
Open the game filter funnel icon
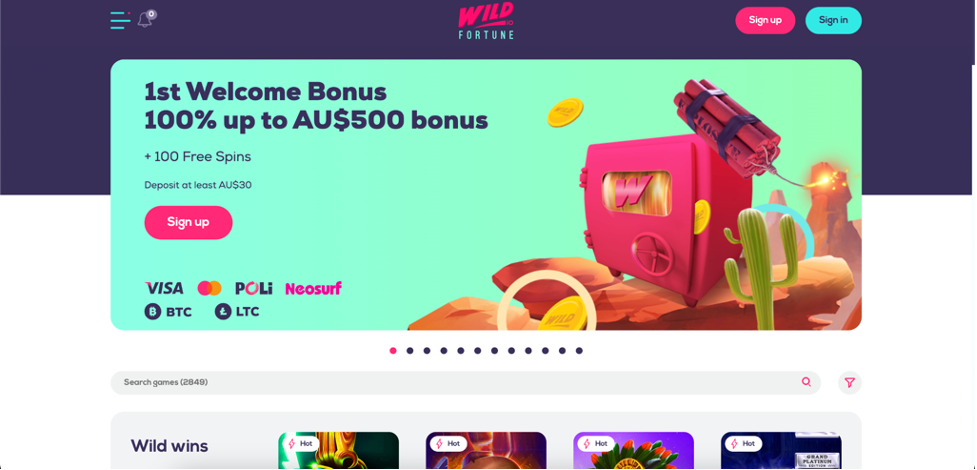850,383
